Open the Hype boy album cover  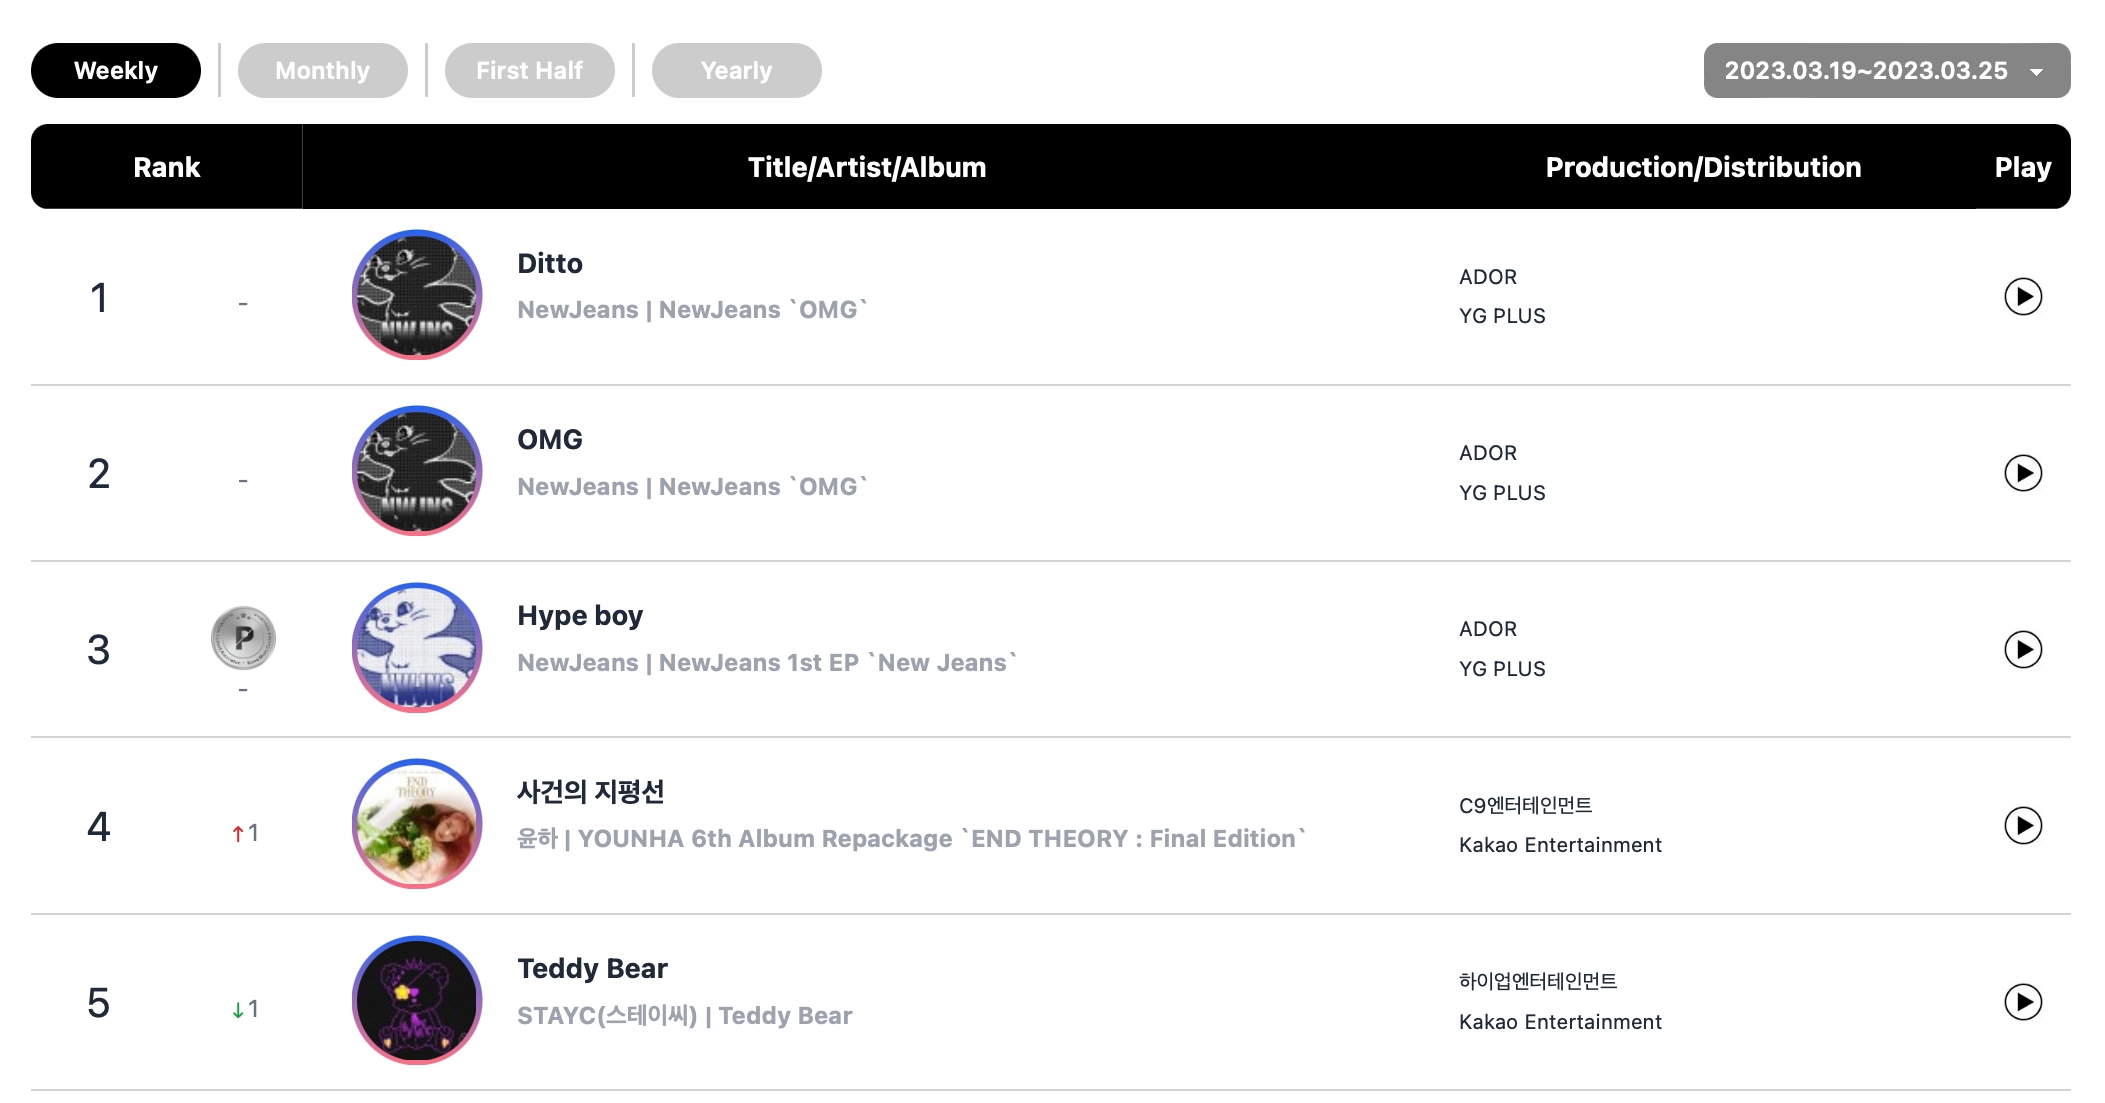(x=417, y=648)
